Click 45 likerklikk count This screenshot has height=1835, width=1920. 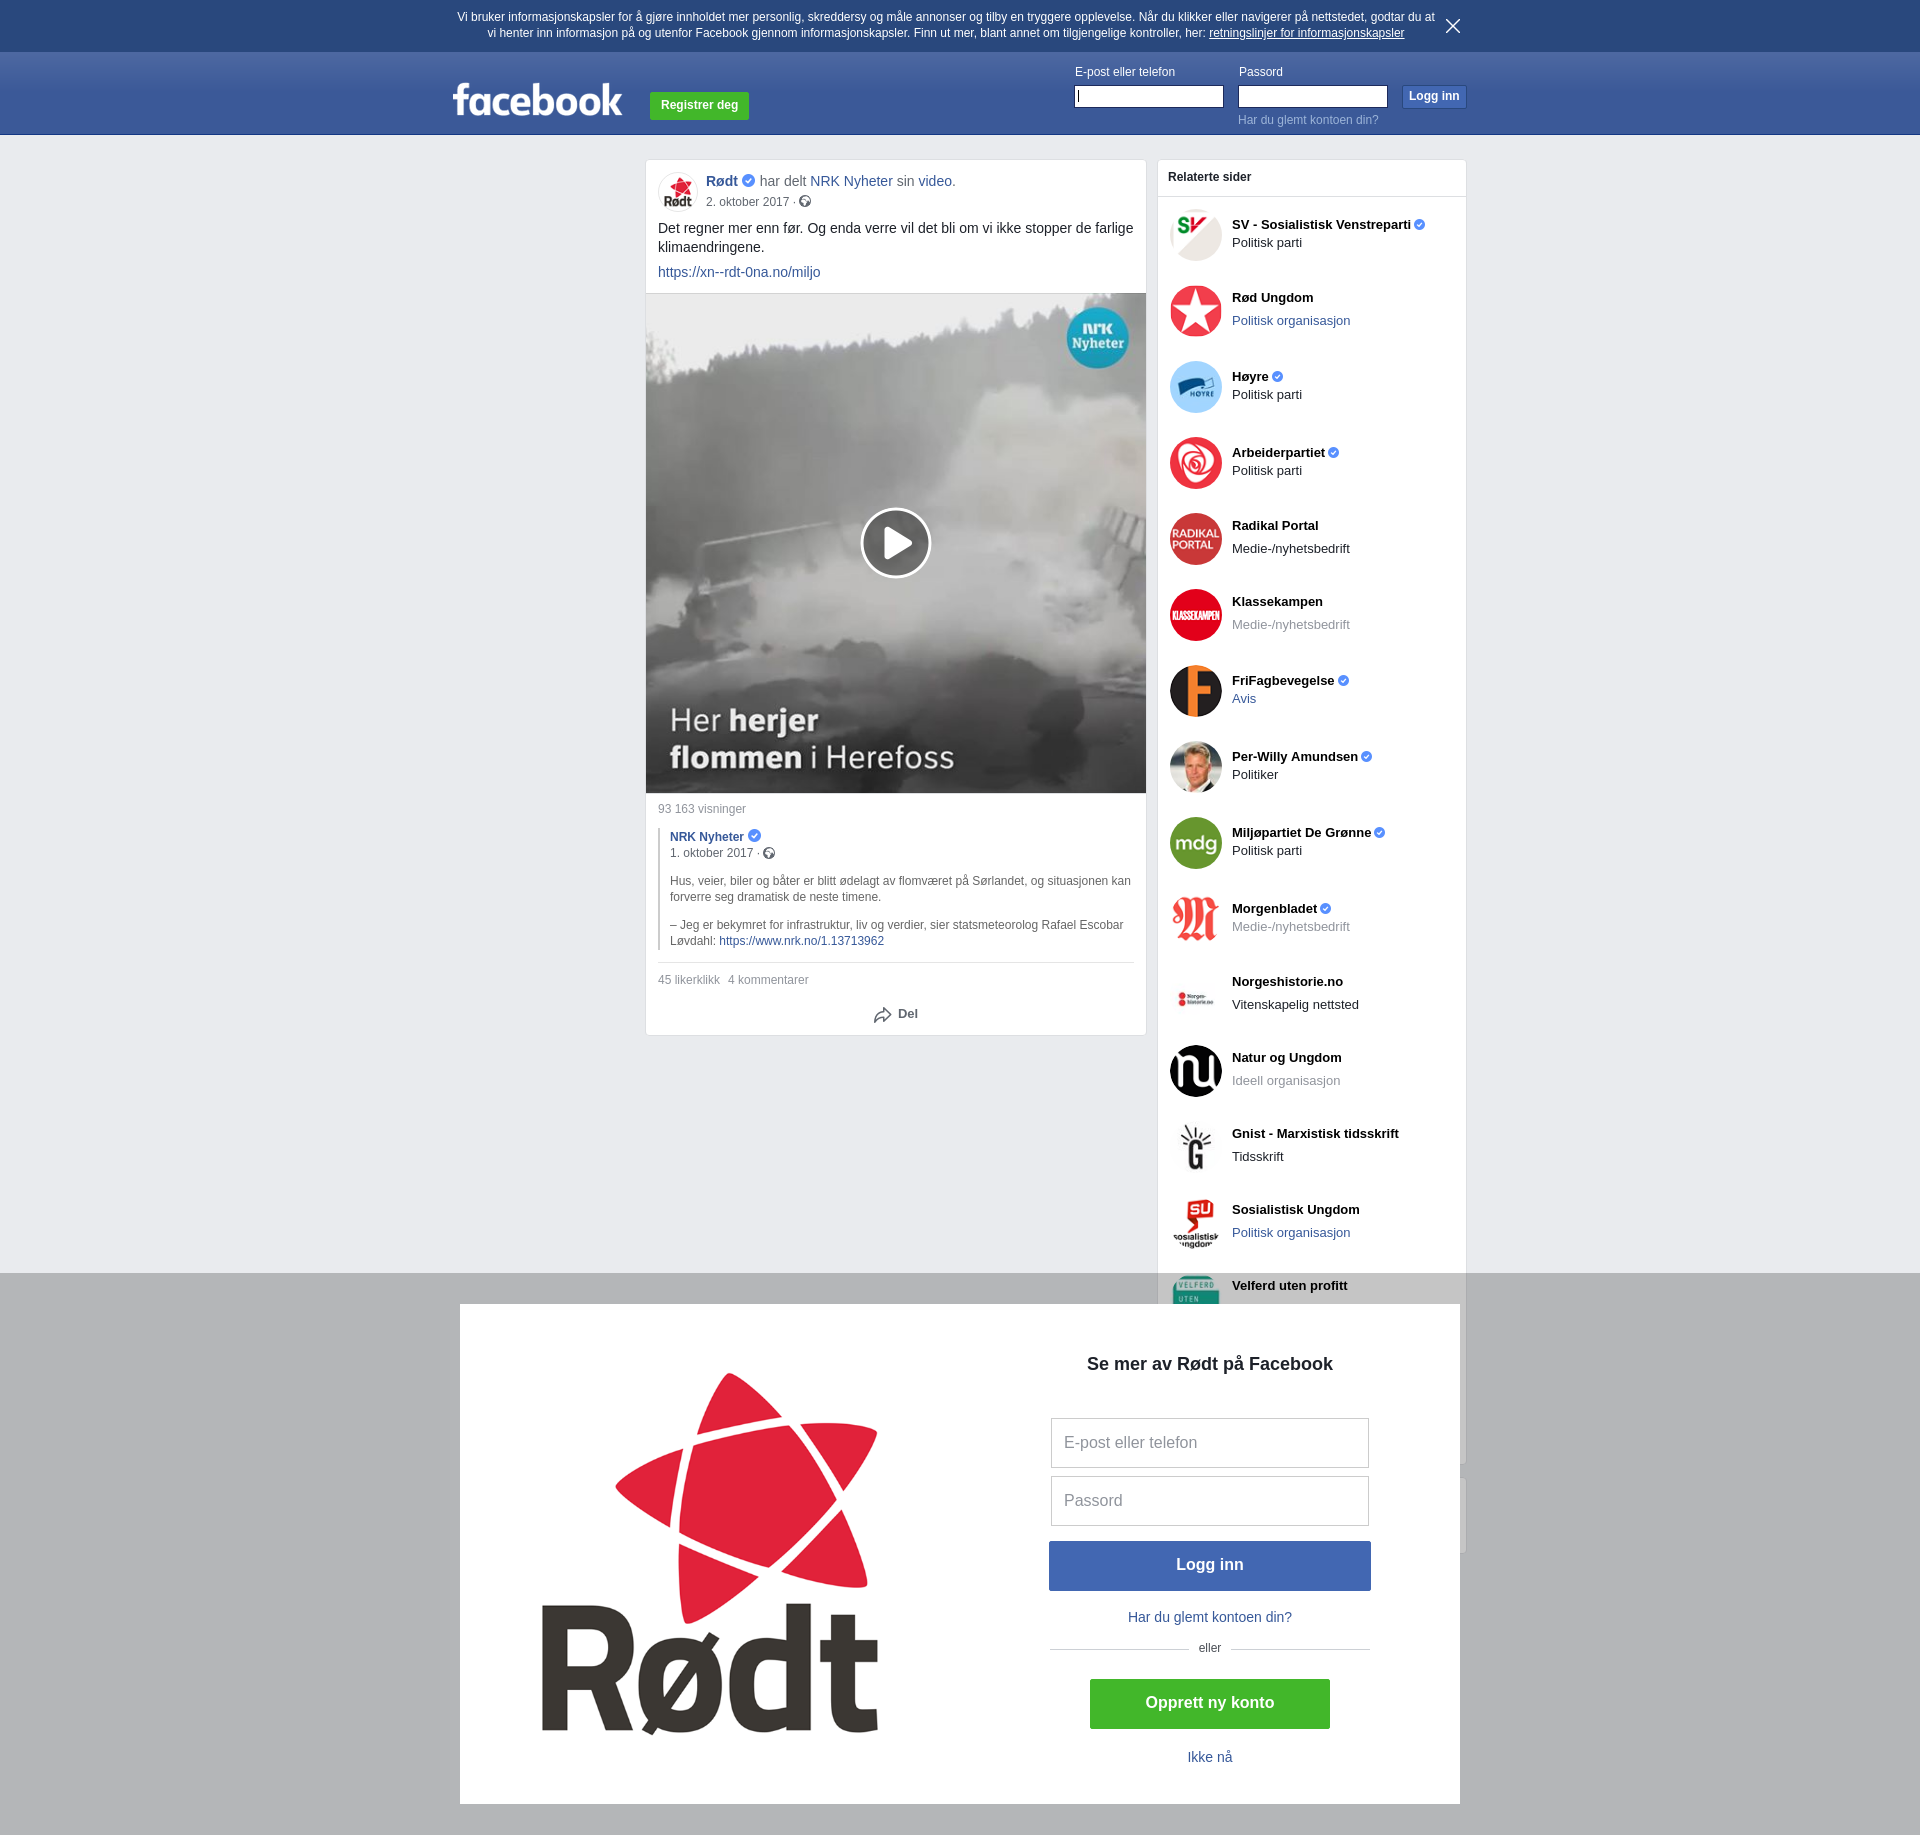coord(689,980)
